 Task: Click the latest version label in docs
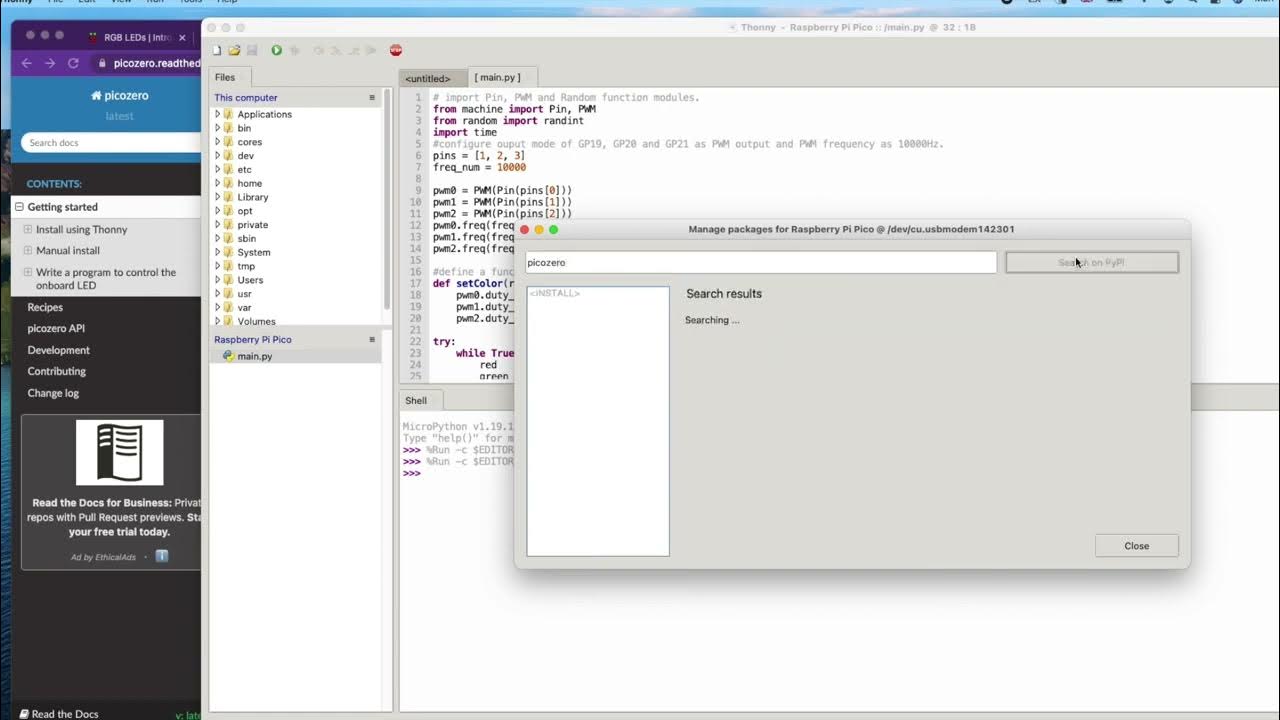pyautogui.click(x=119, y=116)
